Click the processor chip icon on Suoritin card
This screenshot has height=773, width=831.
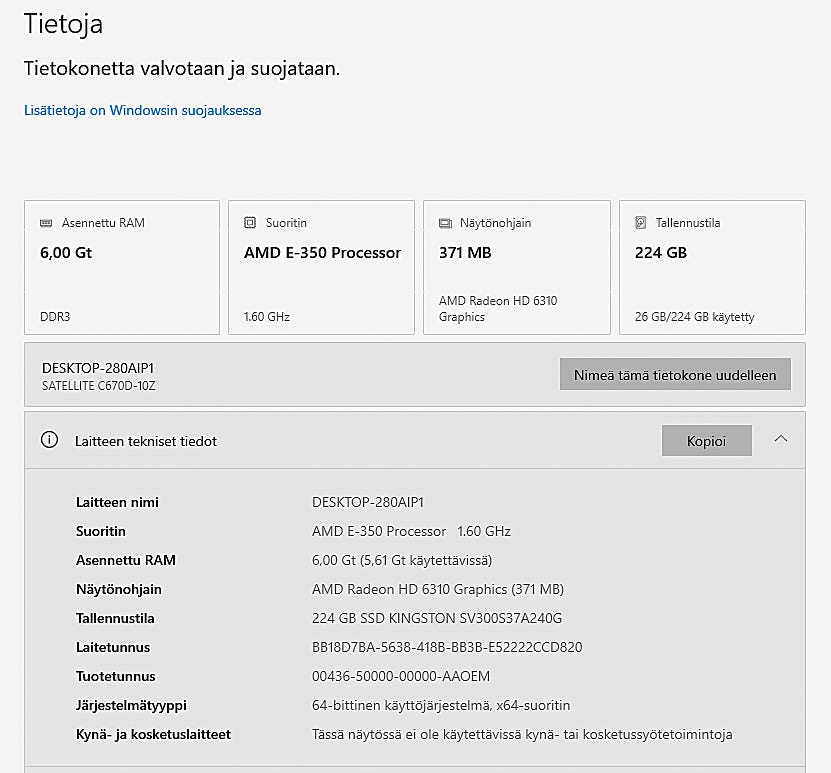coord(250,223)
